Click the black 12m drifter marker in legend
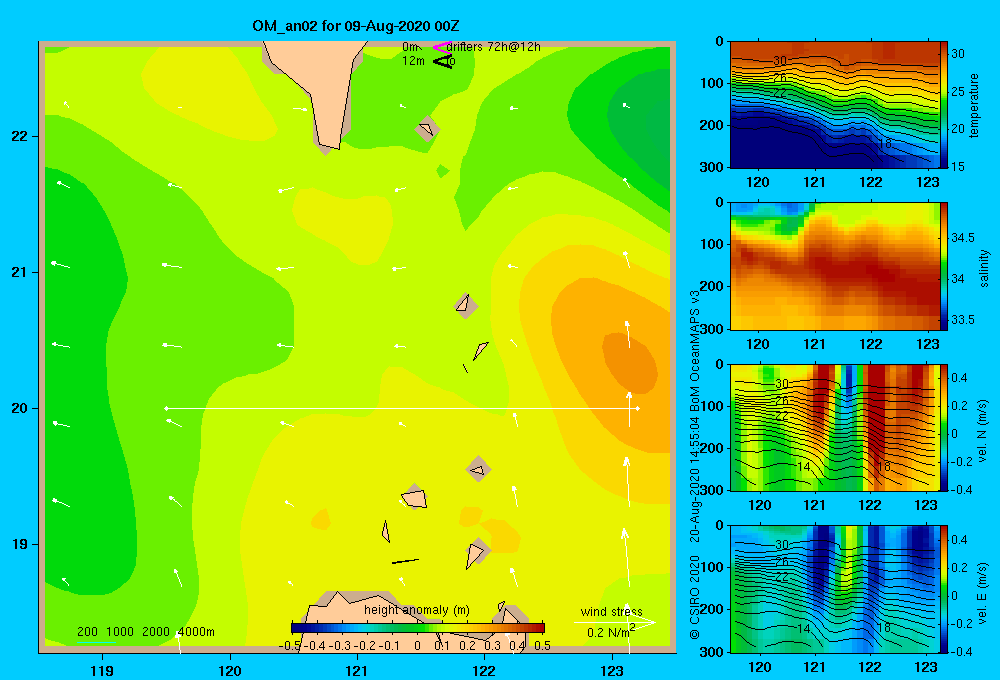 point(443,61)
